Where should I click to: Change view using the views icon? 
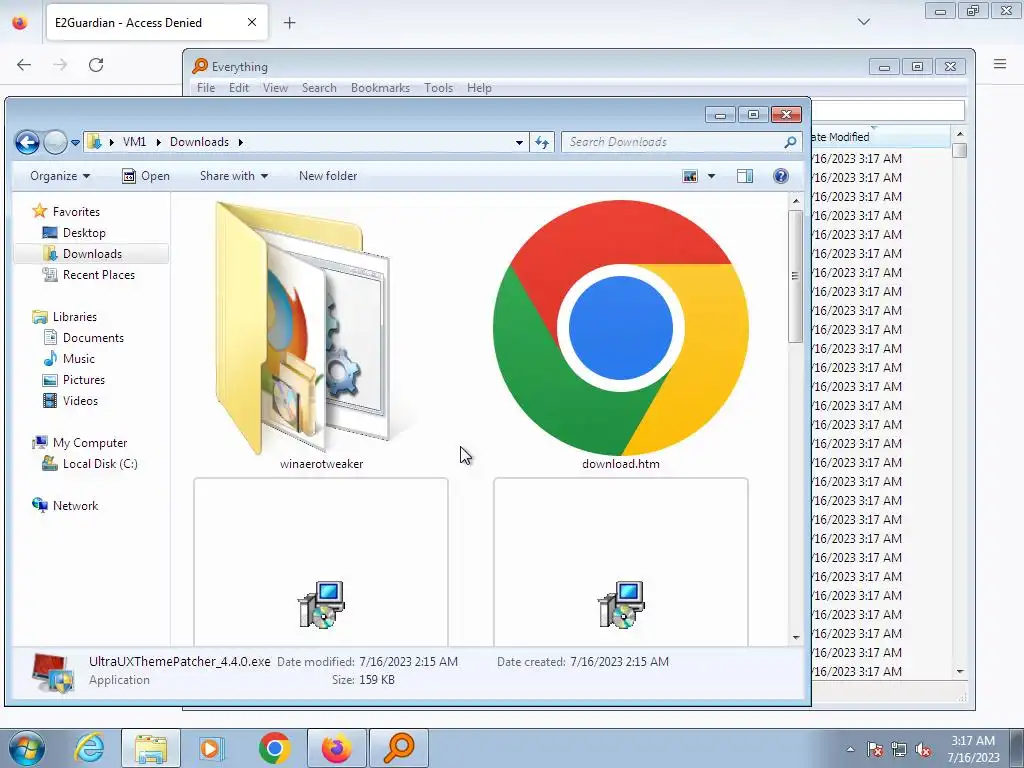pos(690,176)
